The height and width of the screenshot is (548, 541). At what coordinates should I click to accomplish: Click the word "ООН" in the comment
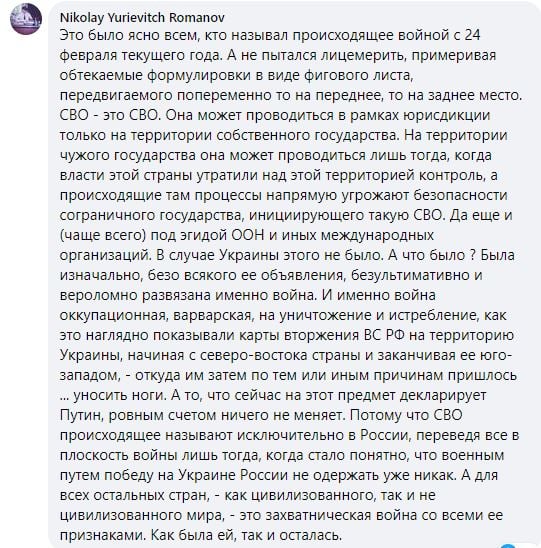(x=247, y=235)
